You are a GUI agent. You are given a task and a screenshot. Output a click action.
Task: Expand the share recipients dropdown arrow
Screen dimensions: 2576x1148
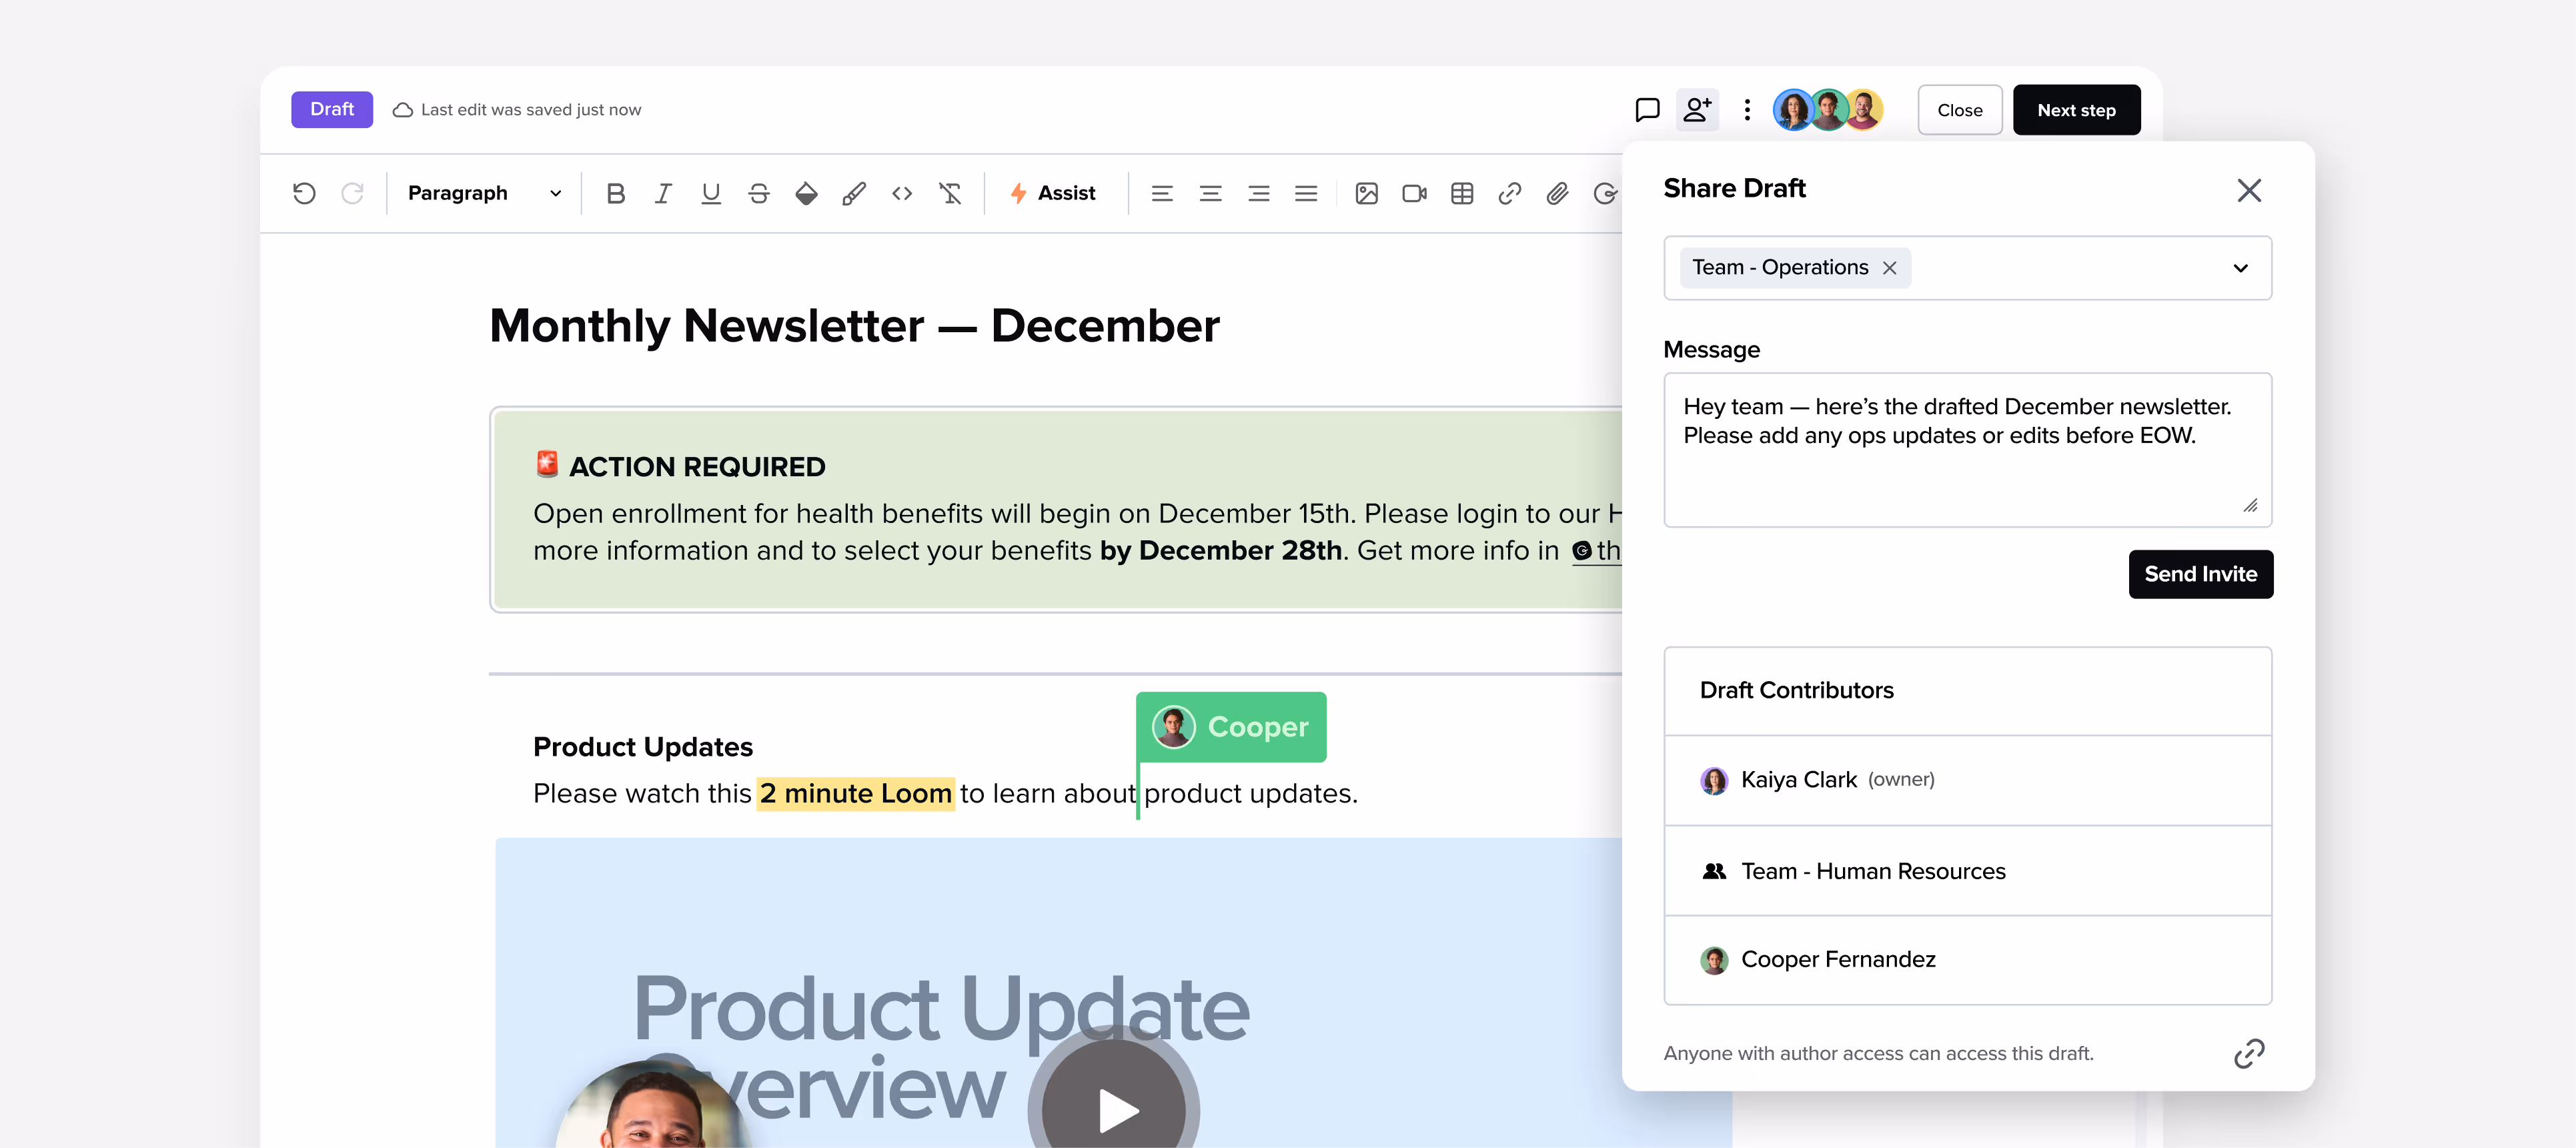click(2240, 268)
